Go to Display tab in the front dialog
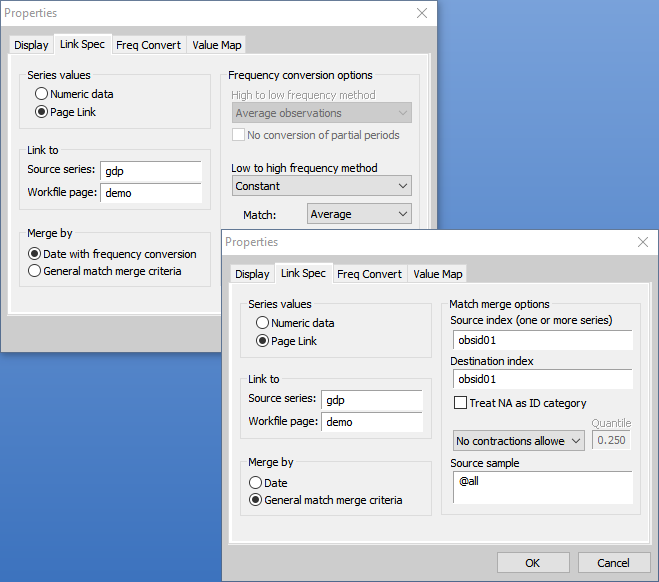Viewport: 659px width, 582px height. click(x=252, y=274)
